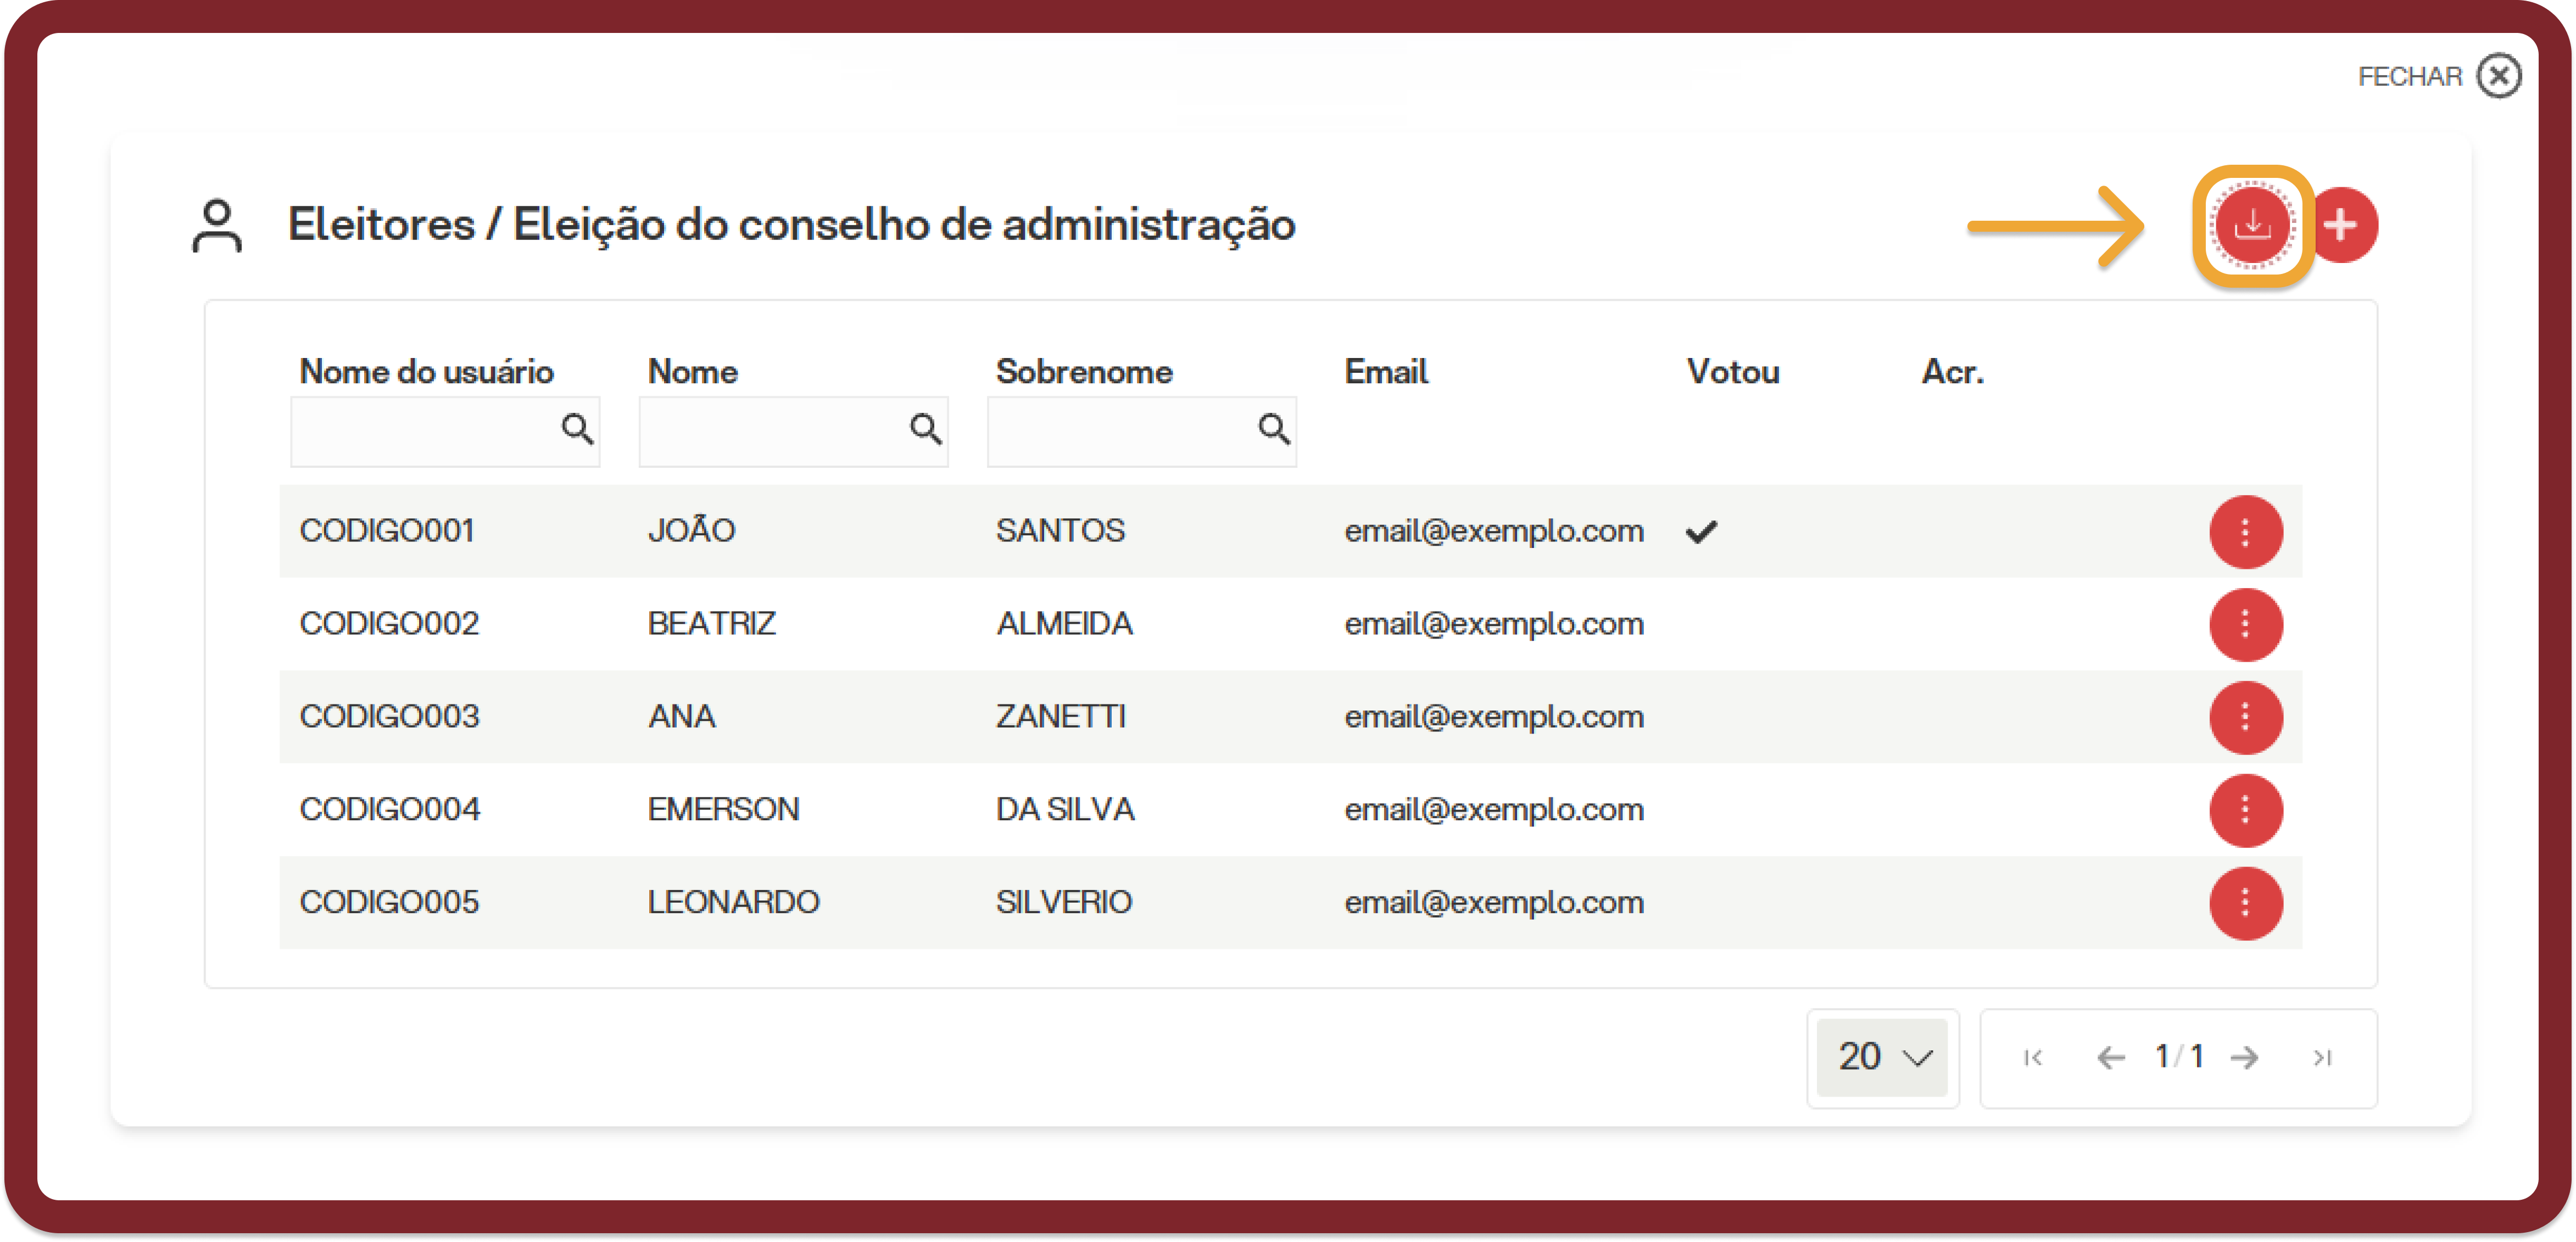This screenshot has width=2576, height=1242.
Task: Click search icon in Sobrenome filter
Action: 1273,430
